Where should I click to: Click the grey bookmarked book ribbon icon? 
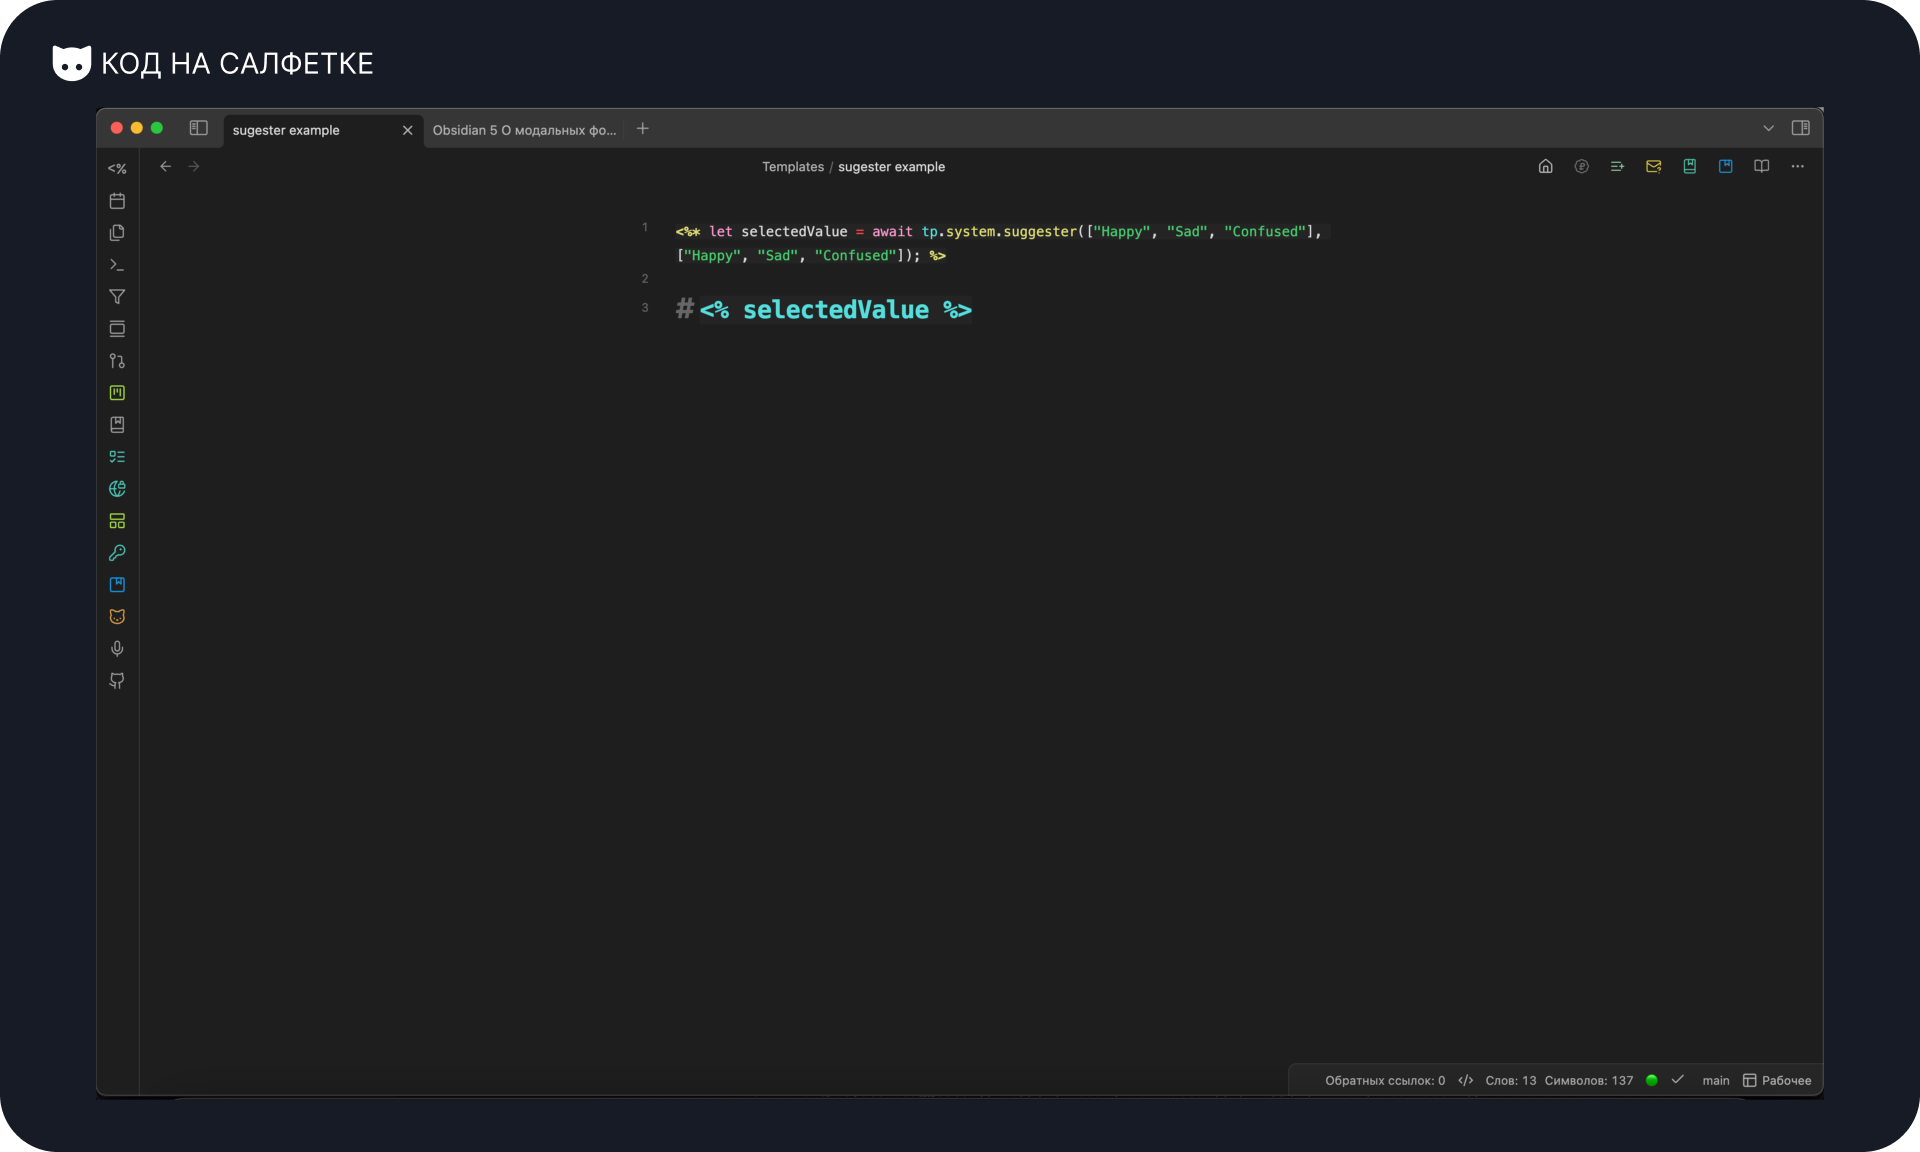117,425
